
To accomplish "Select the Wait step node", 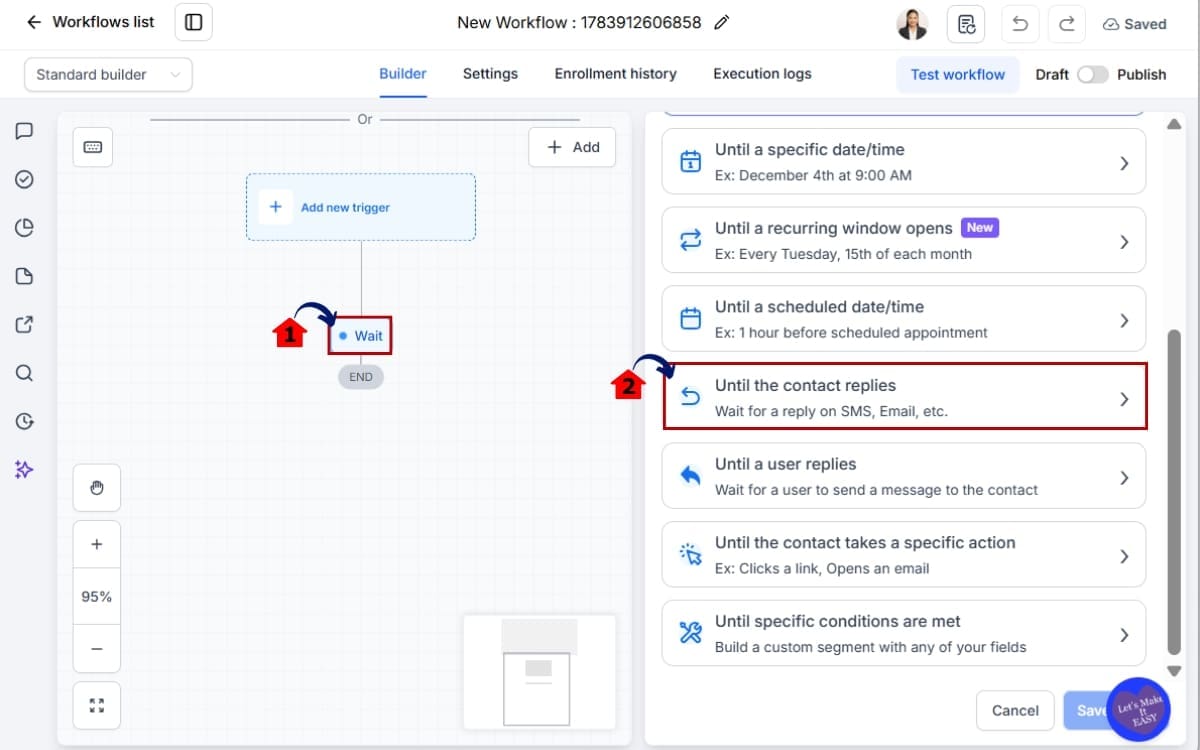I will (360, 336).
